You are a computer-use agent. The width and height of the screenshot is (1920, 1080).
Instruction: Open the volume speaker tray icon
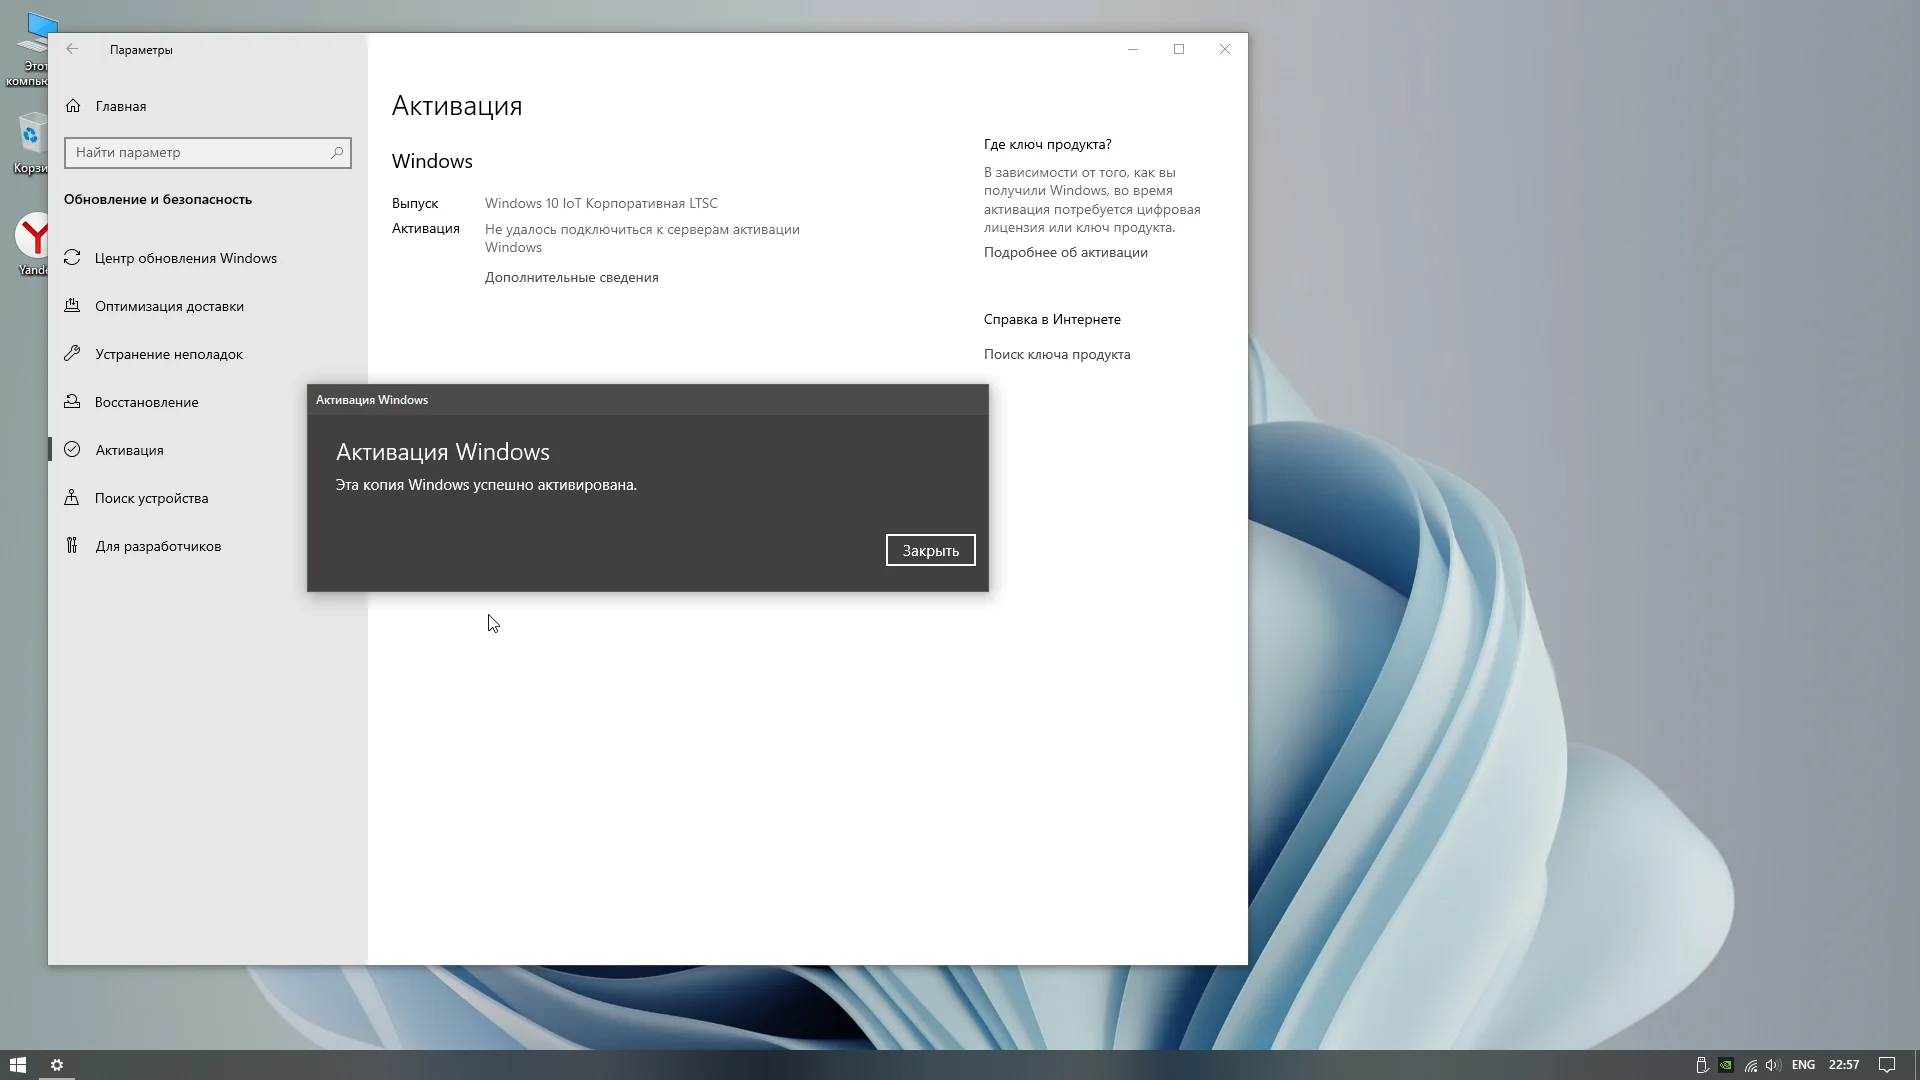1772,1065
